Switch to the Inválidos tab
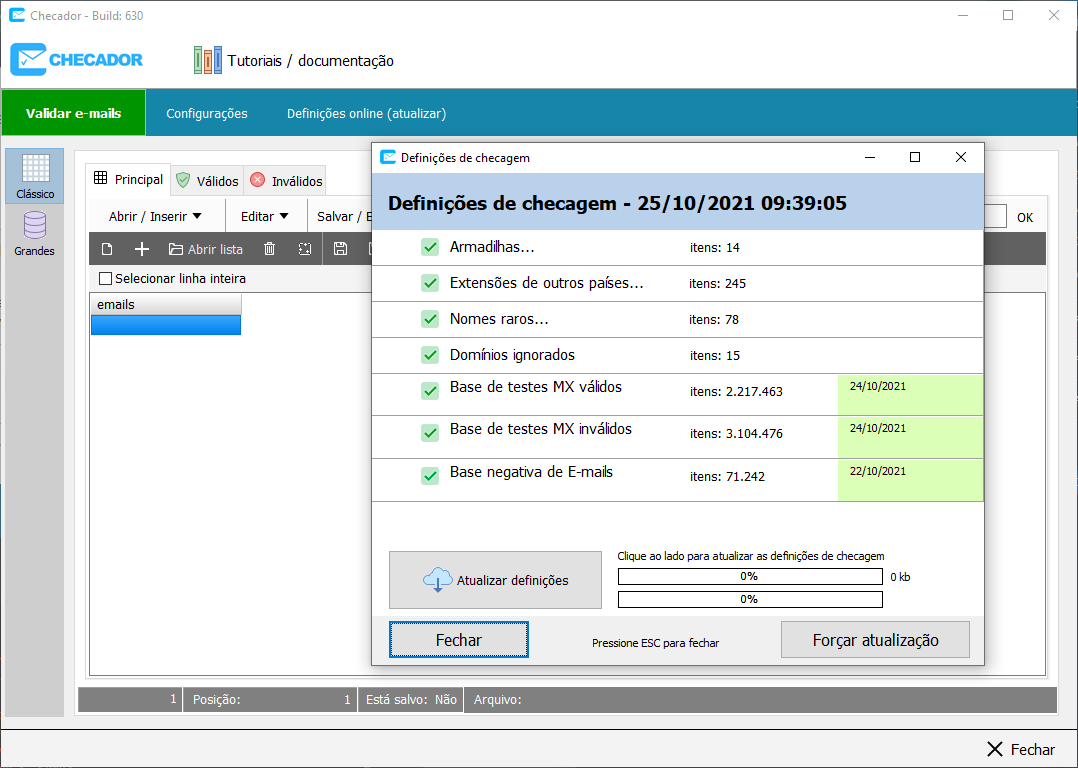 [287, 181]
